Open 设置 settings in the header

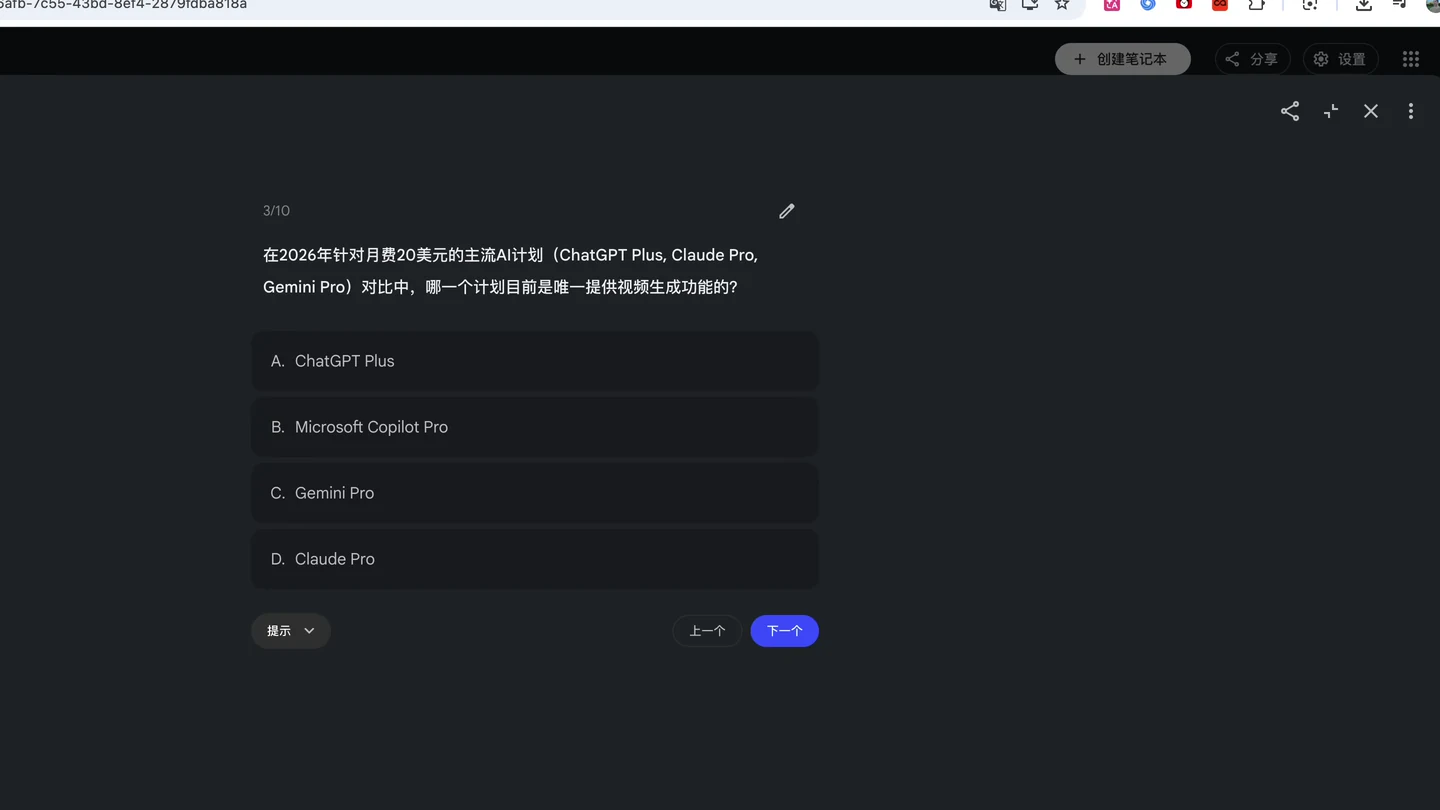point(1340,59)
